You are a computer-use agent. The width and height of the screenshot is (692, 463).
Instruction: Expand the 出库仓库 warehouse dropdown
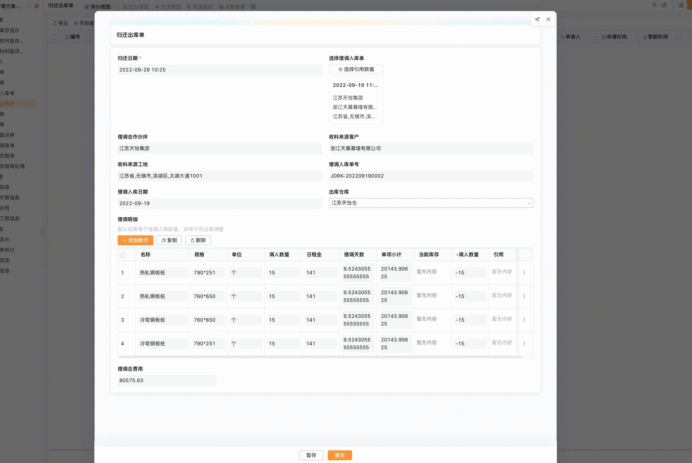(431, 203)
